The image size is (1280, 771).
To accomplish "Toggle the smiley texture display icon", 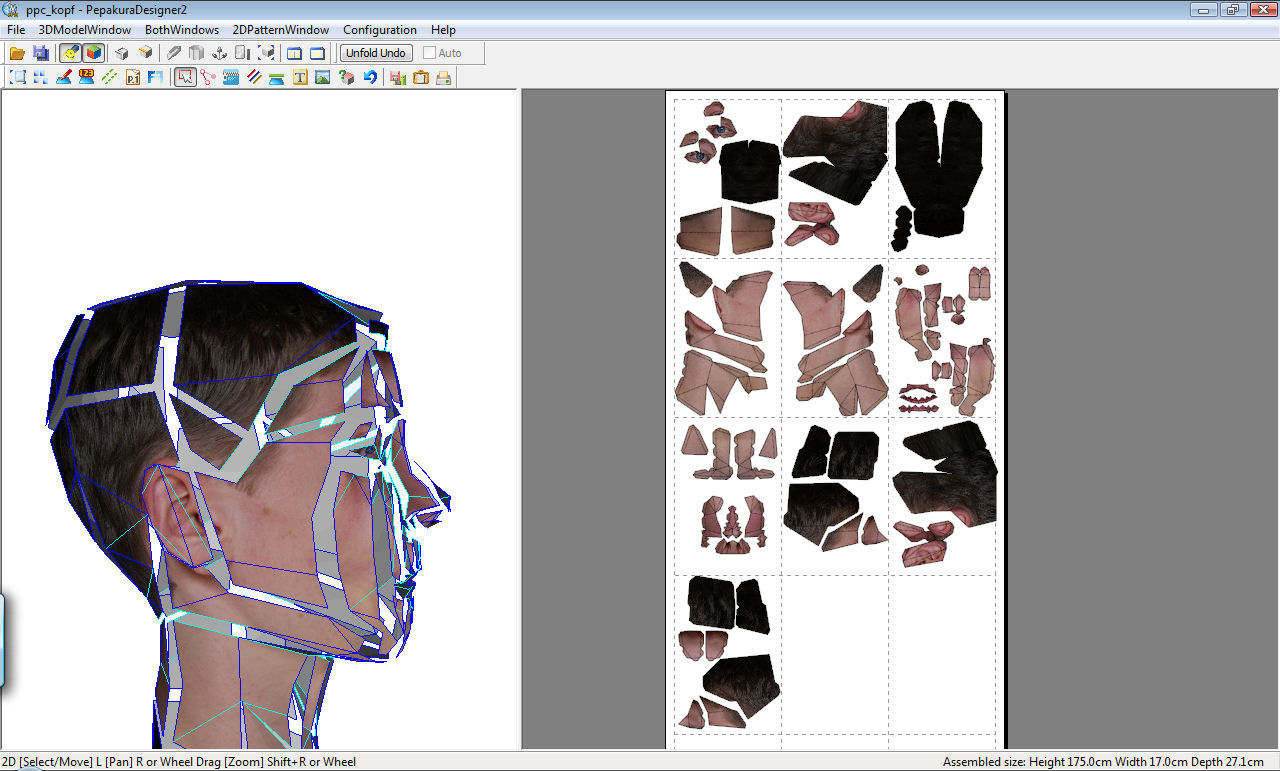I will (70, 53).
